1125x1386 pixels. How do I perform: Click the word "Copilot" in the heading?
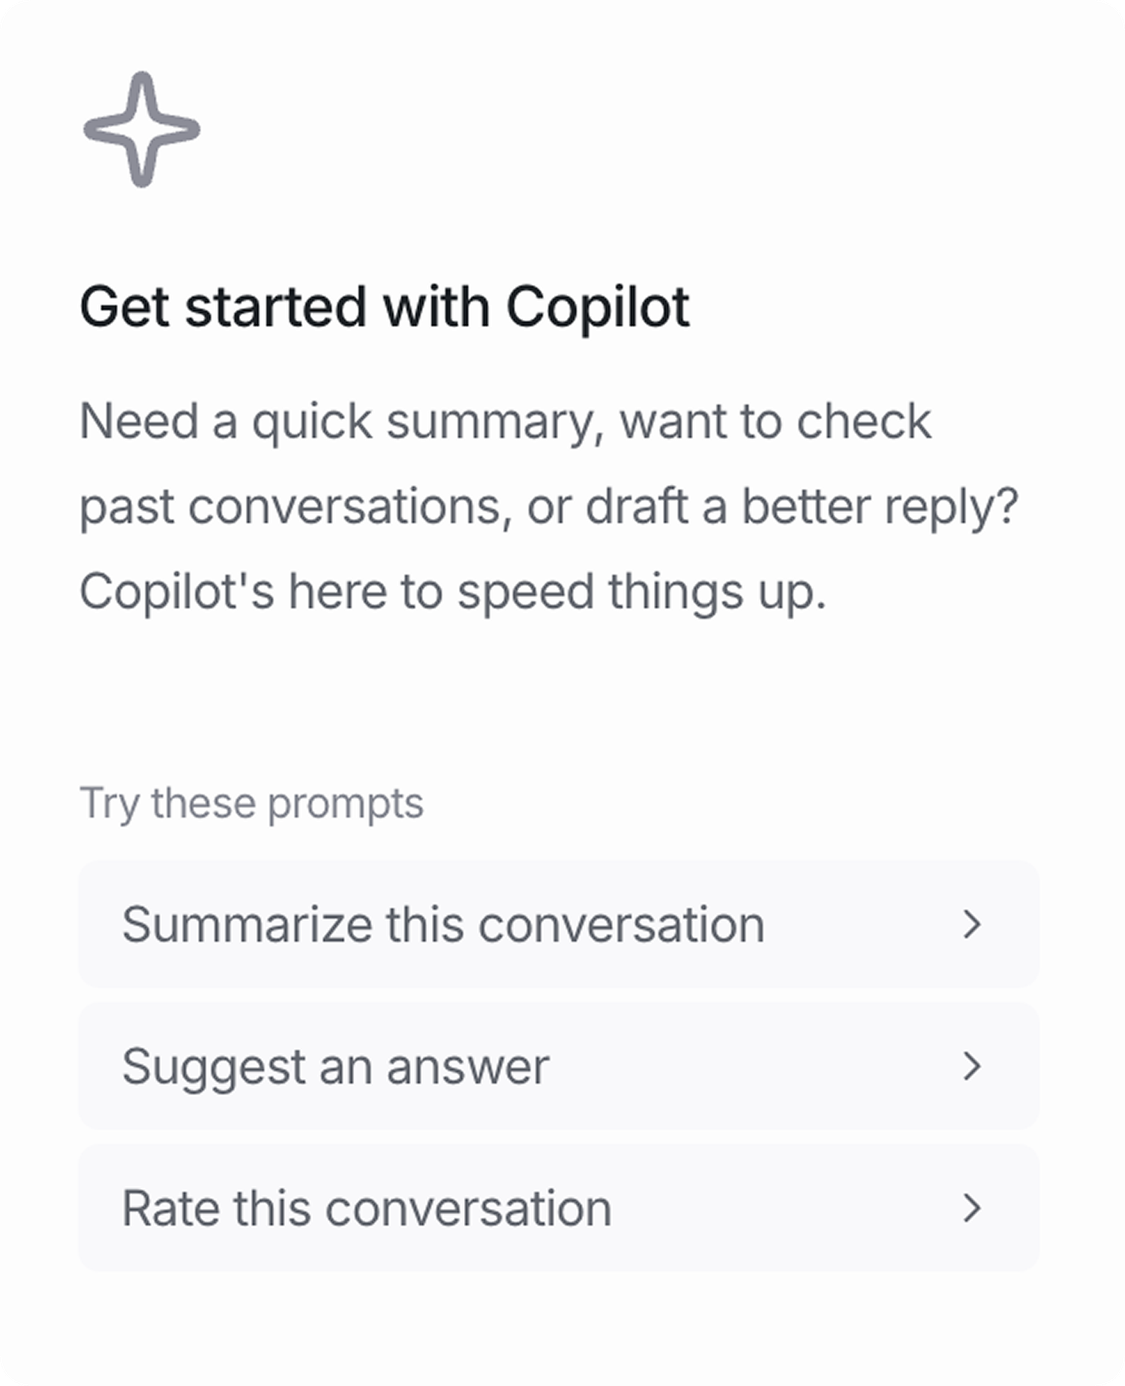597,306
